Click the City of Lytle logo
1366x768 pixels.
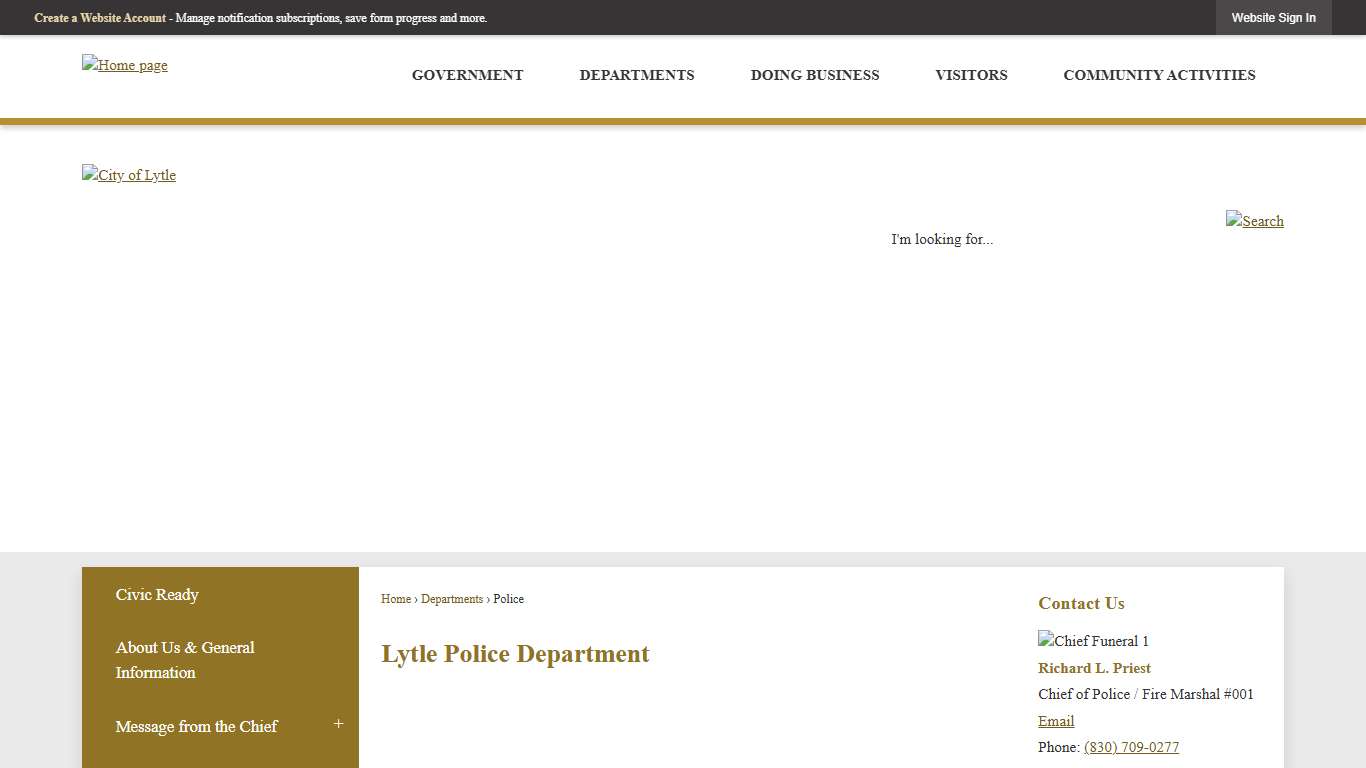pyautogui.click(x=128, y=175)
